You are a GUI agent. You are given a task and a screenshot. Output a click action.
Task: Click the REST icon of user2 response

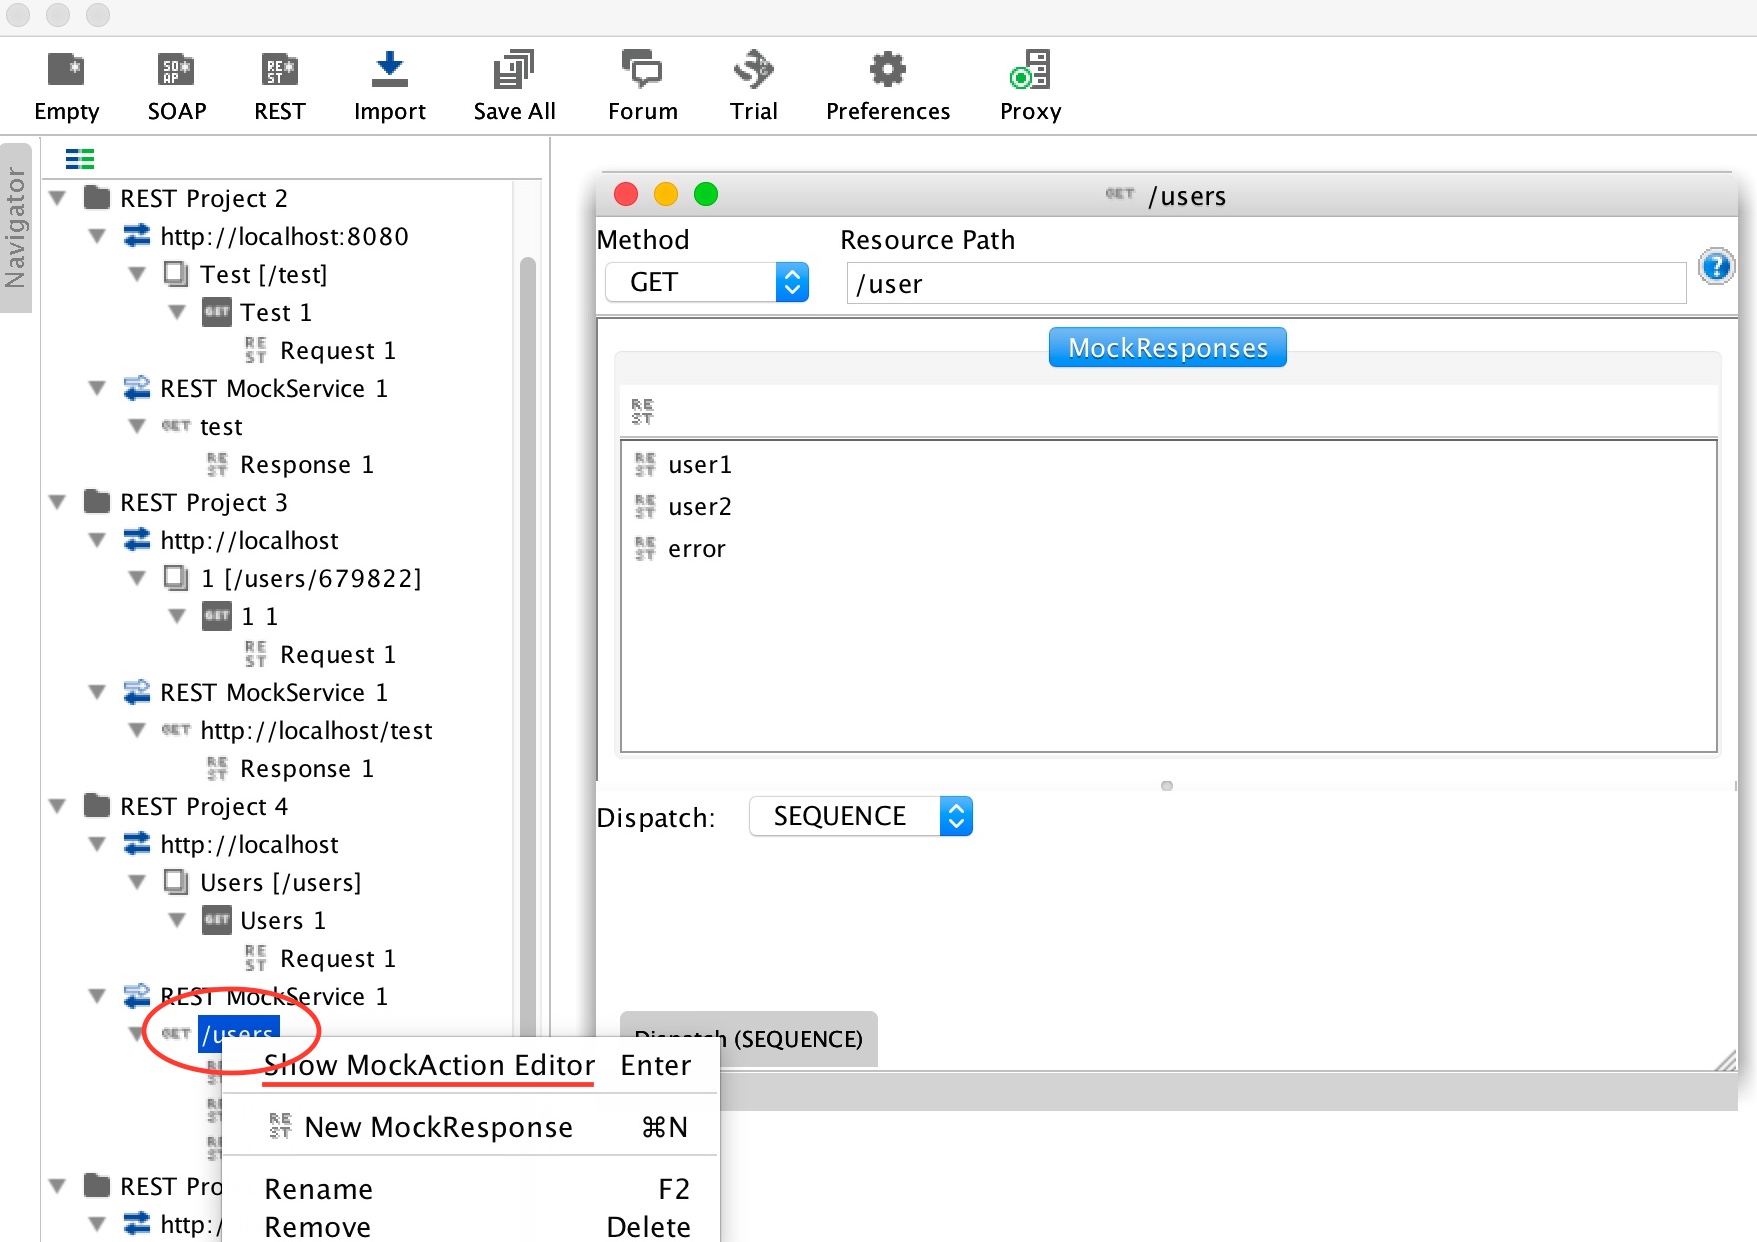645,506
